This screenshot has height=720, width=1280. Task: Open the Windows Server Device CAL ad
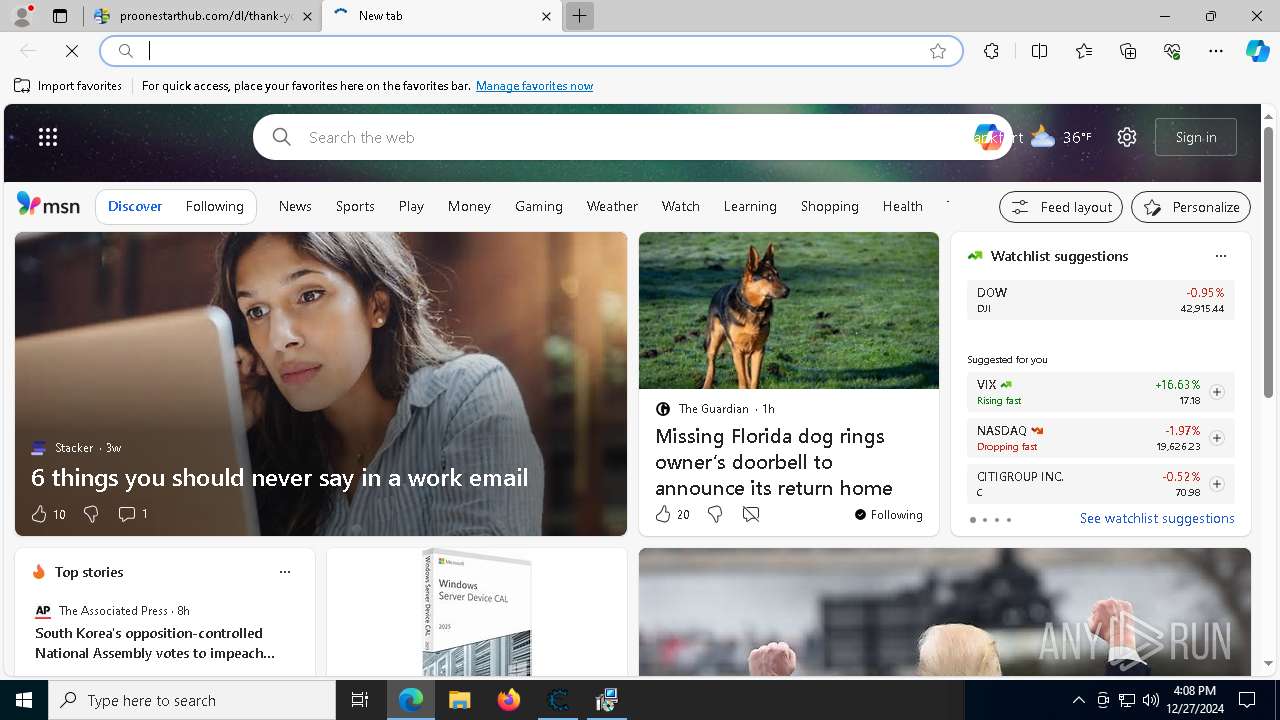pyautogui.click(x=477, y=612)
